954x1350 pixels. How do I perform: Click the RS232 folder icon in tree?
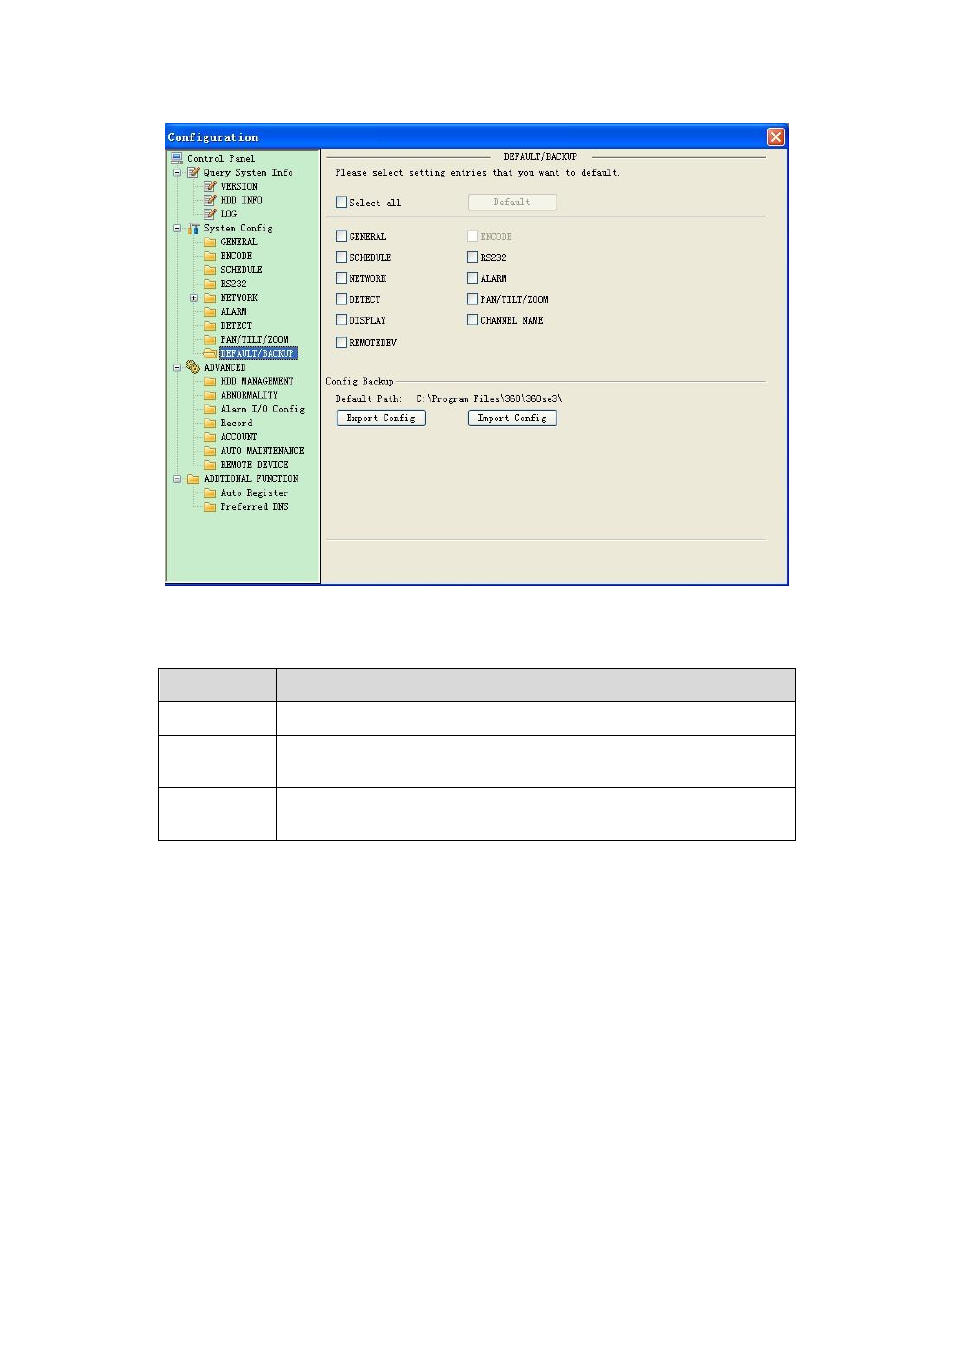click(210, 284)
